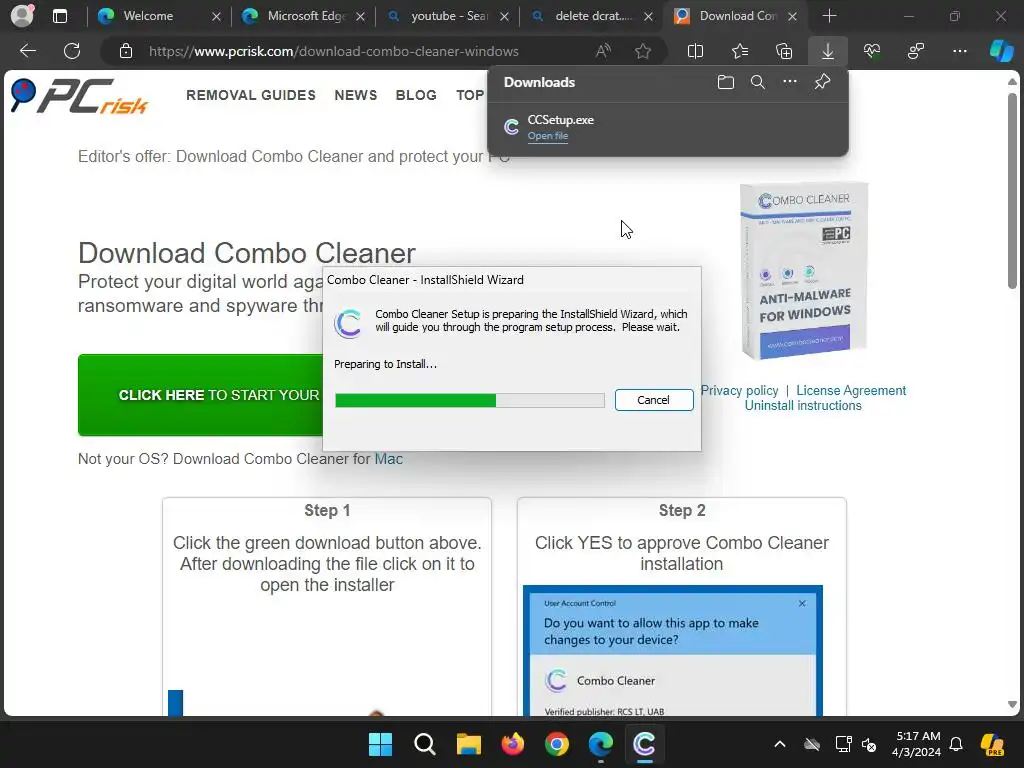The image size is (1024, 768).
Task: Open the notifications bell
Action: (956, 744)
